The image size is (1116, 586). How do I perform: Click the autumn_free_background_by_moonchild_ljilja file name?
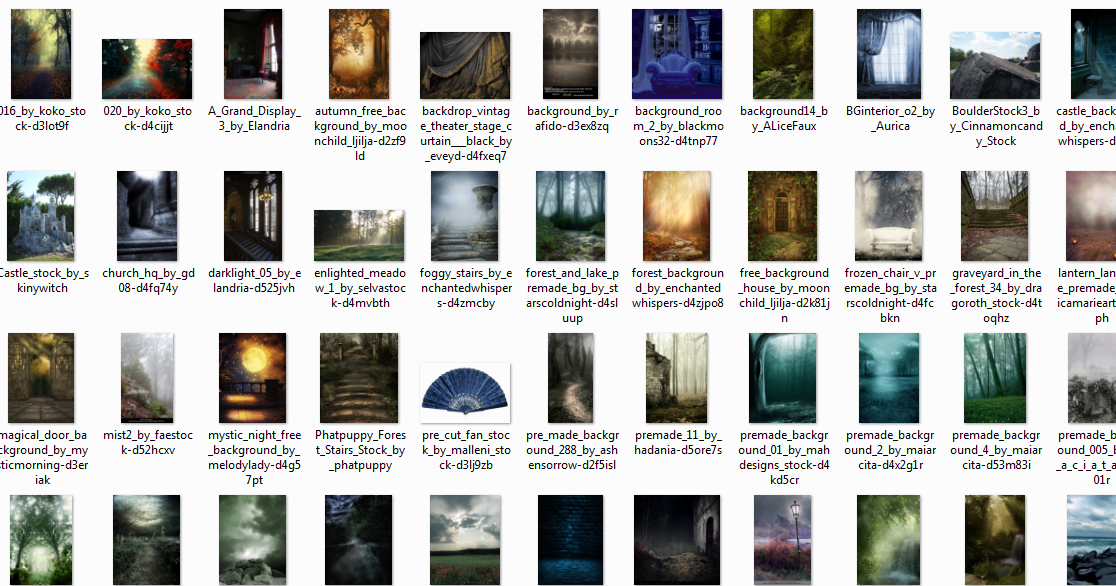click(x=360, y=133)
